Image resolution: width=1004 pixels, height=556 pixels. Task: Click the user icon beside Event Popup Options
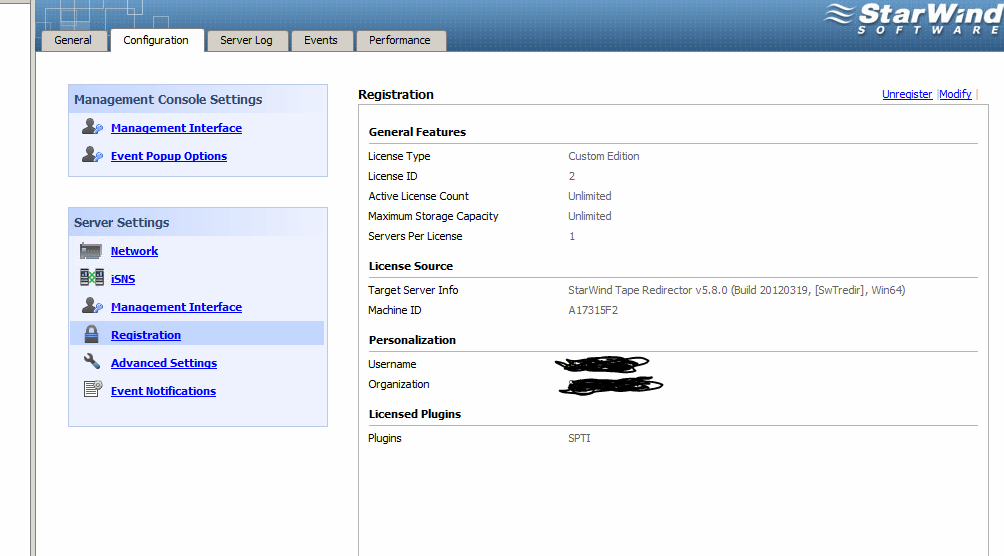[x=92, y=154]
